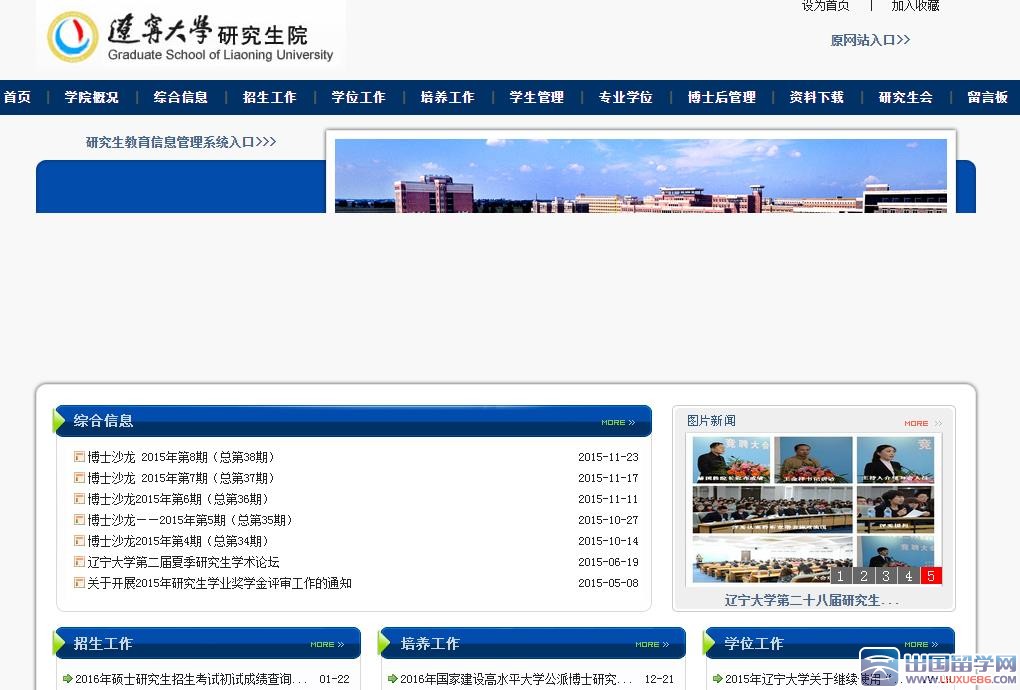Screen dimensions: 1020x690
Task: Click green arrow icon beside 2016年硕士研究生招生考试
Action: tap(68, 679)
